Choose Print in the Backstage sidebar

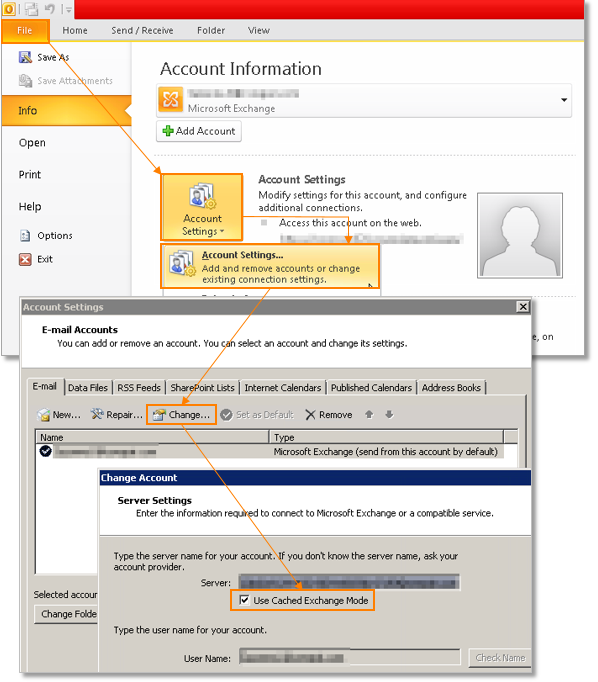30,174
